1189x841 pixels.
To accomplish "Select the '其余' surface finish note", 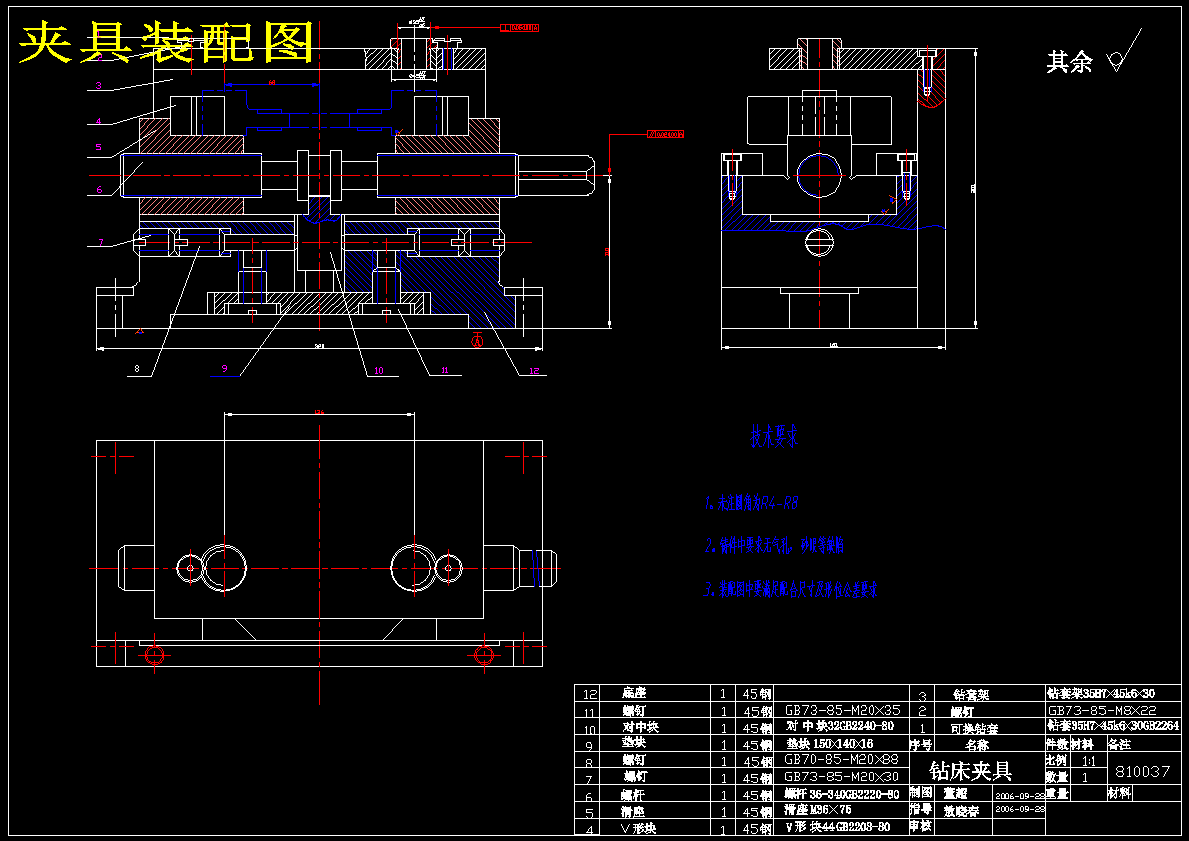I will coord(1069,62).
